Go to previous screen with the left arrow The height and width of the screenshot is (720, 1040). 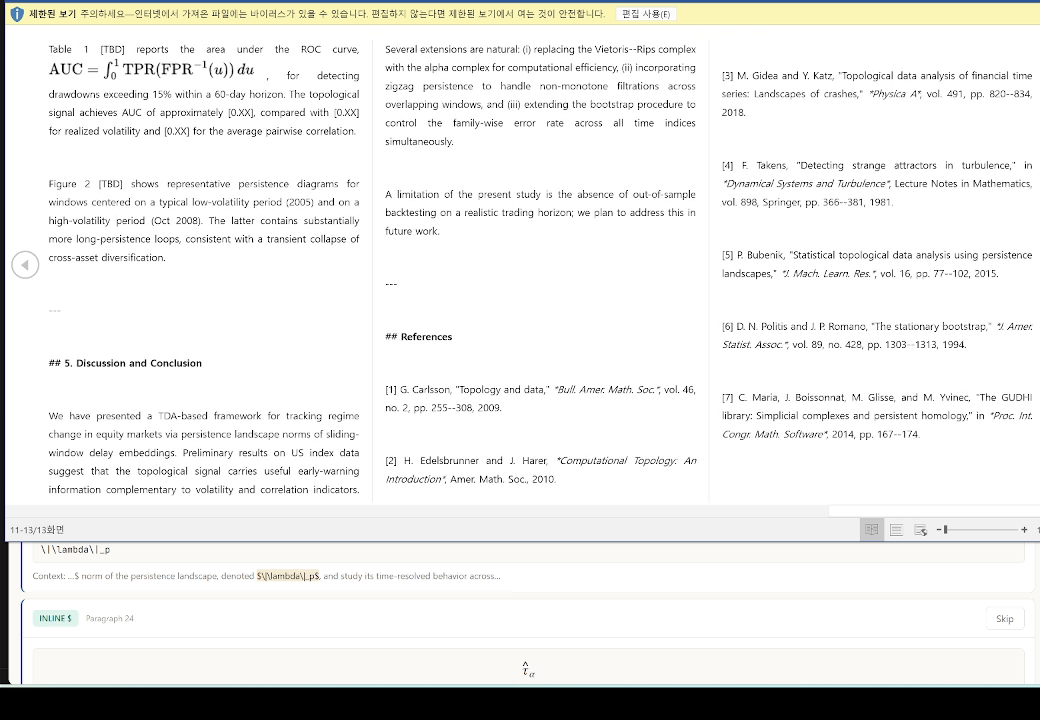[x=25, y=265]
